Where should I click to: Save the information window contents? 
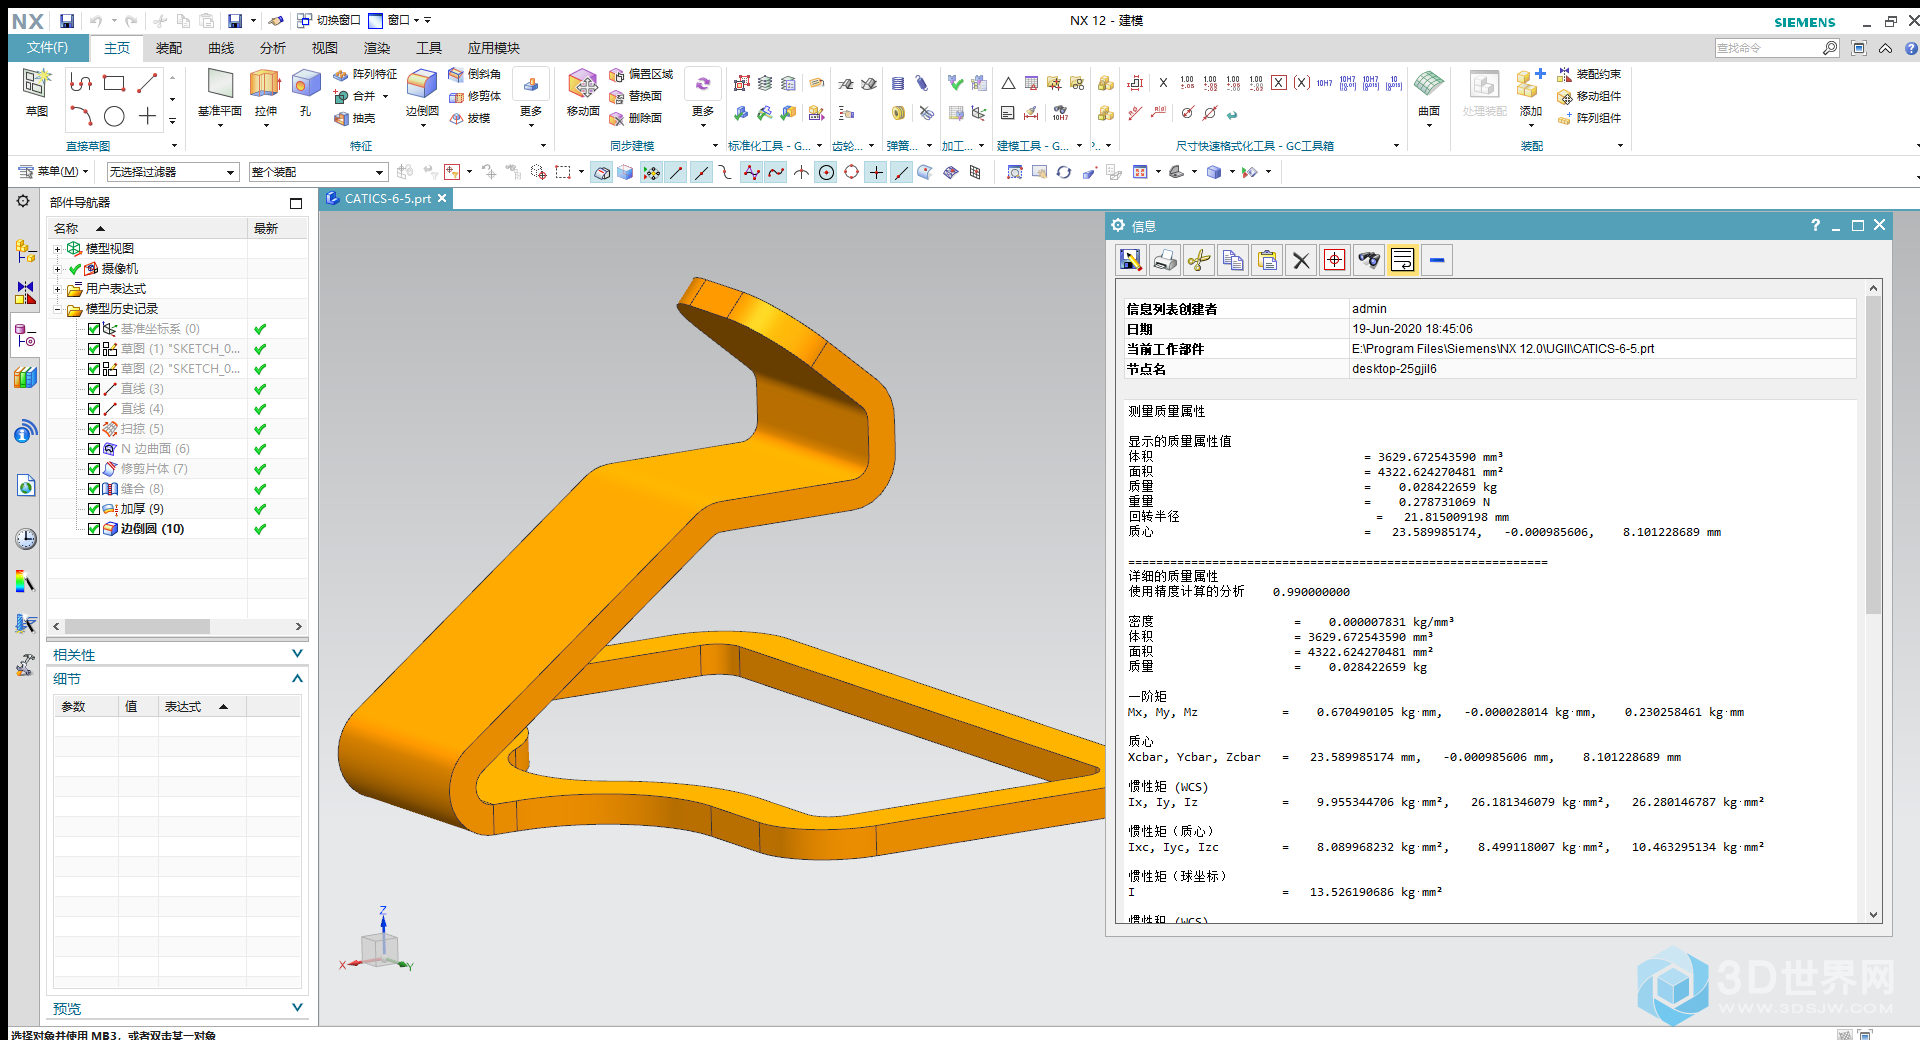[x=1131, y=260]
